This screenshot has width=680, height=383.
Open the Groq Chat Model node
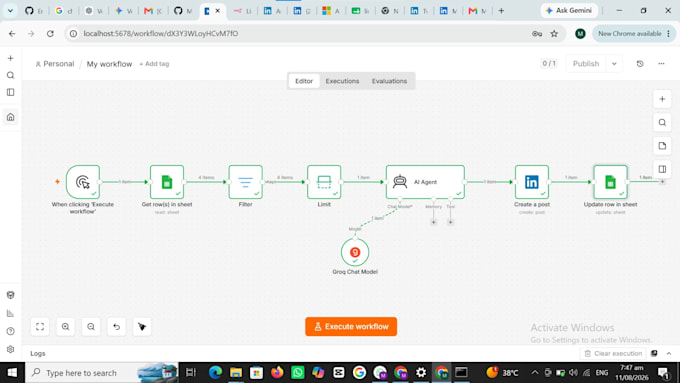click(355, 252)
